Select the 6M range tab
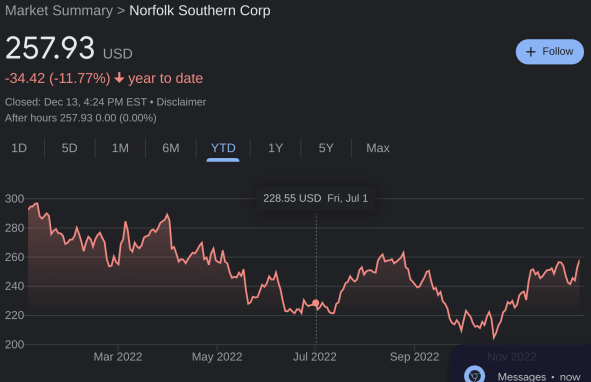 click(x=171, y=148)
